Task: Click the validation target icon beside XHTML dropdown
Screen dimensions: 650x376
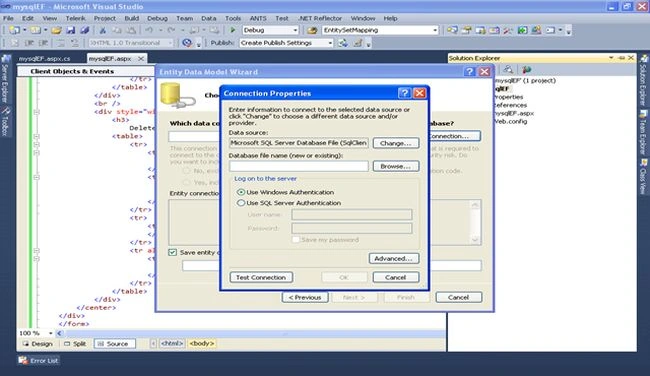Action: pyautogui.click(x=187, y=43)
